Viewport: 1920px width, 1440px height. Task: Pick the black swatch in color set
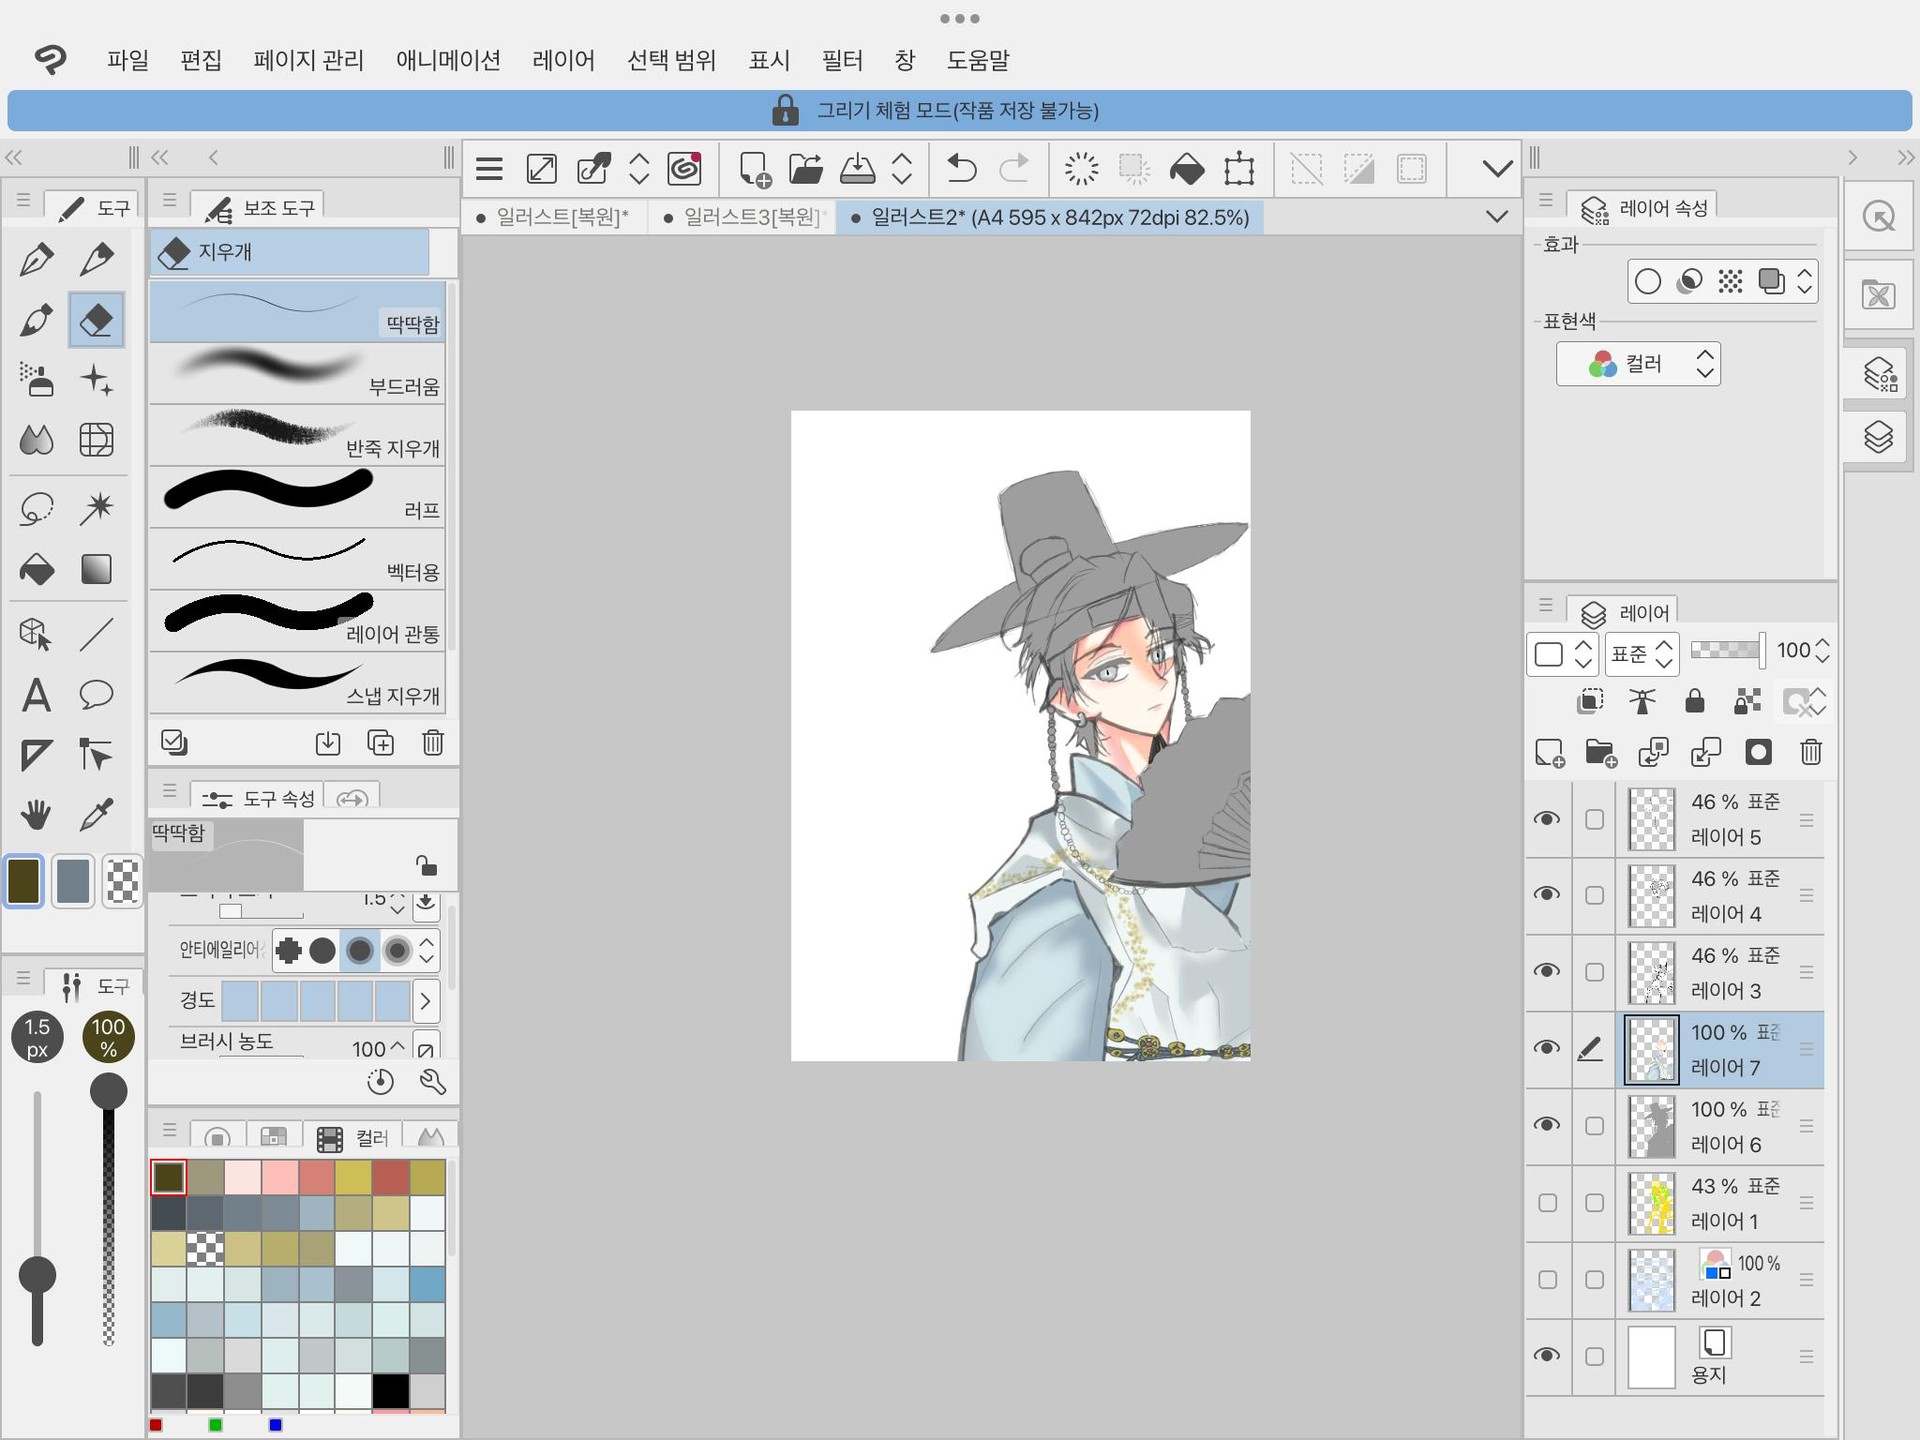pos(390,1390)
